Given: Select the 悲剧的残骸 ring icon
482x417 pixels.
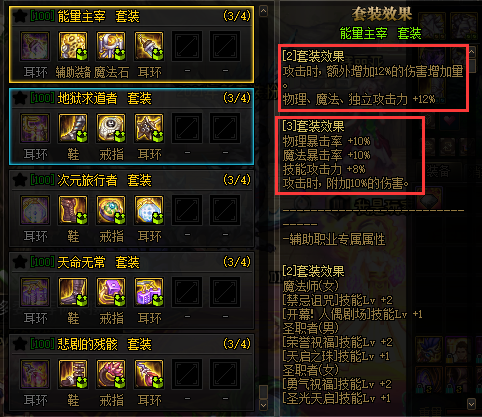Looking at the screenshot, I should pyautogui.click(x=111, y=374).
